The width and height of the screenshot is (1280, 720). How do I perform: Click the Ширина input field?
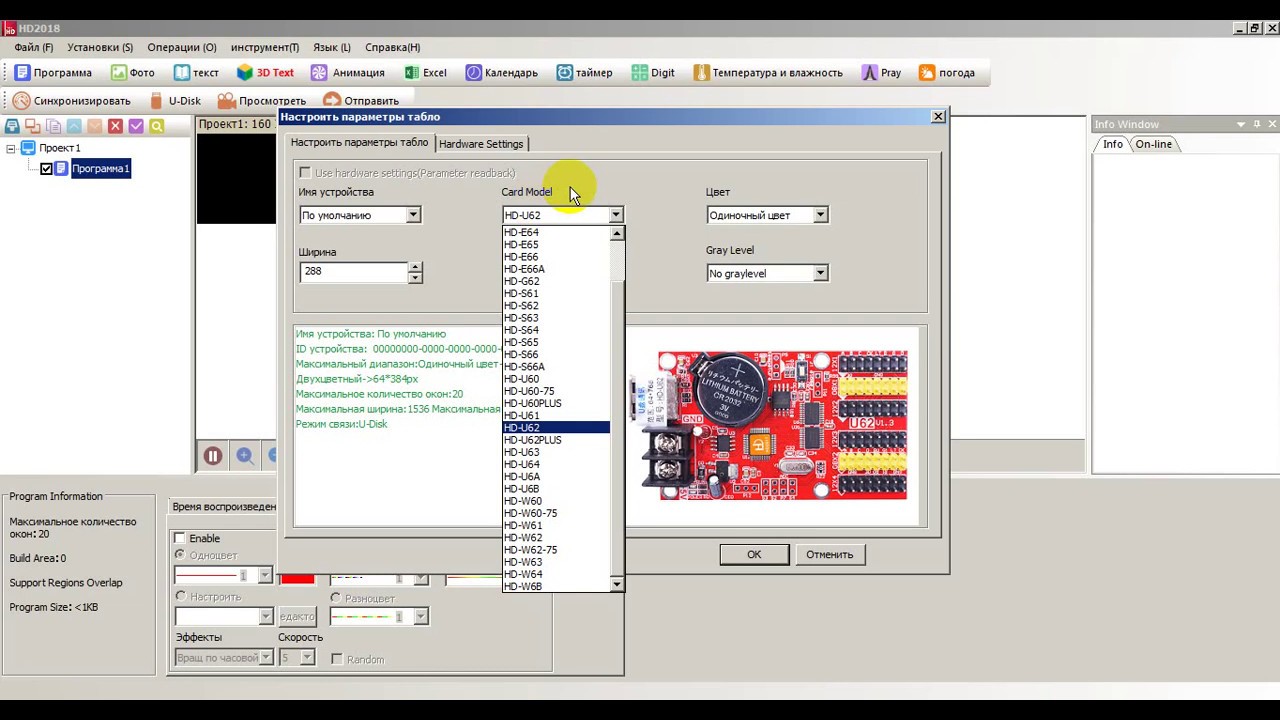click(x=353, y=271)
